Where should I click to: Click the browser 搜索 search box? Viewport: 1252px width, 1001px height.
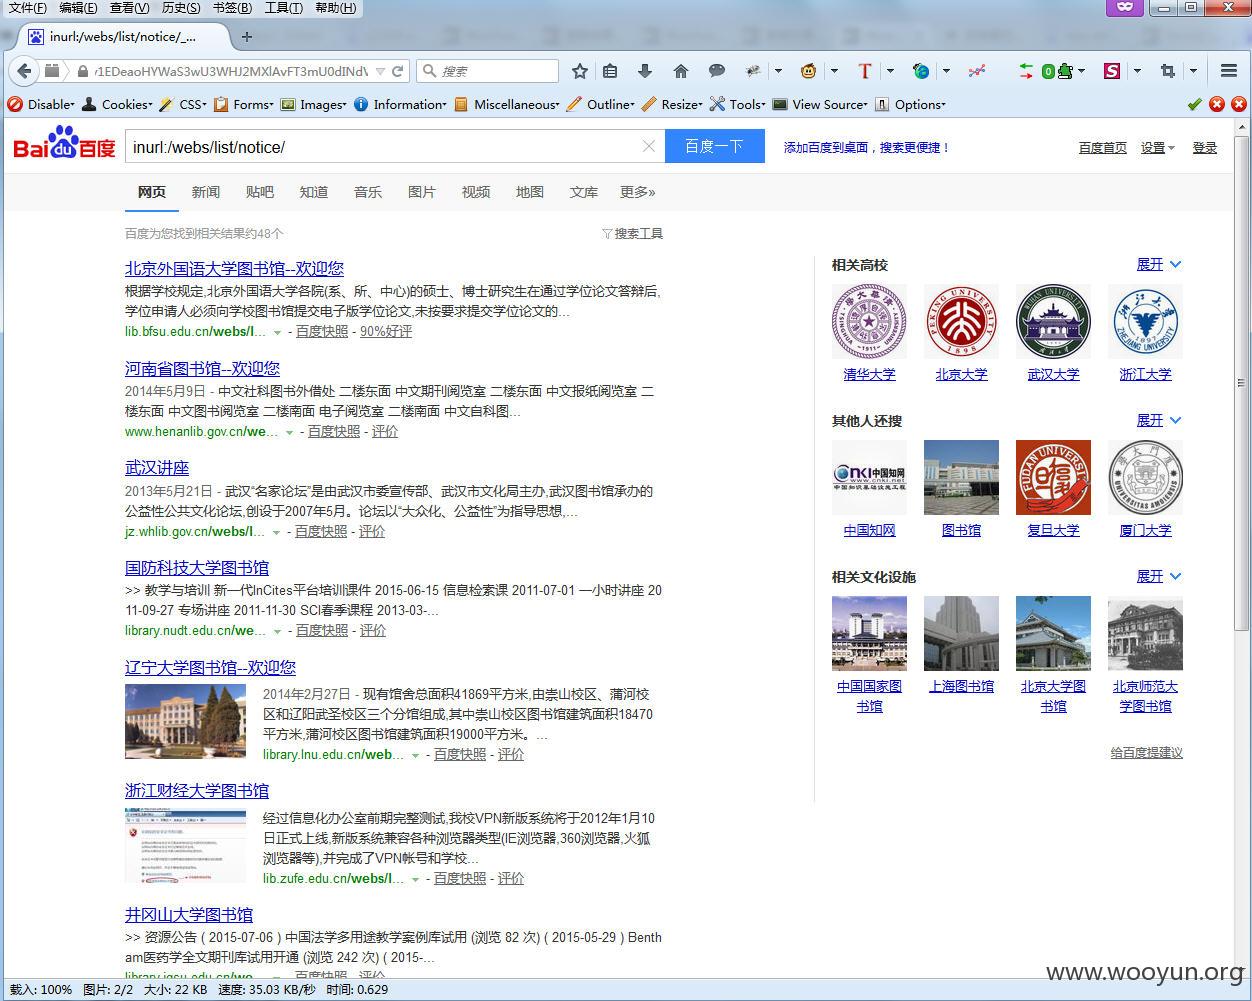click(x=488, y=71)
